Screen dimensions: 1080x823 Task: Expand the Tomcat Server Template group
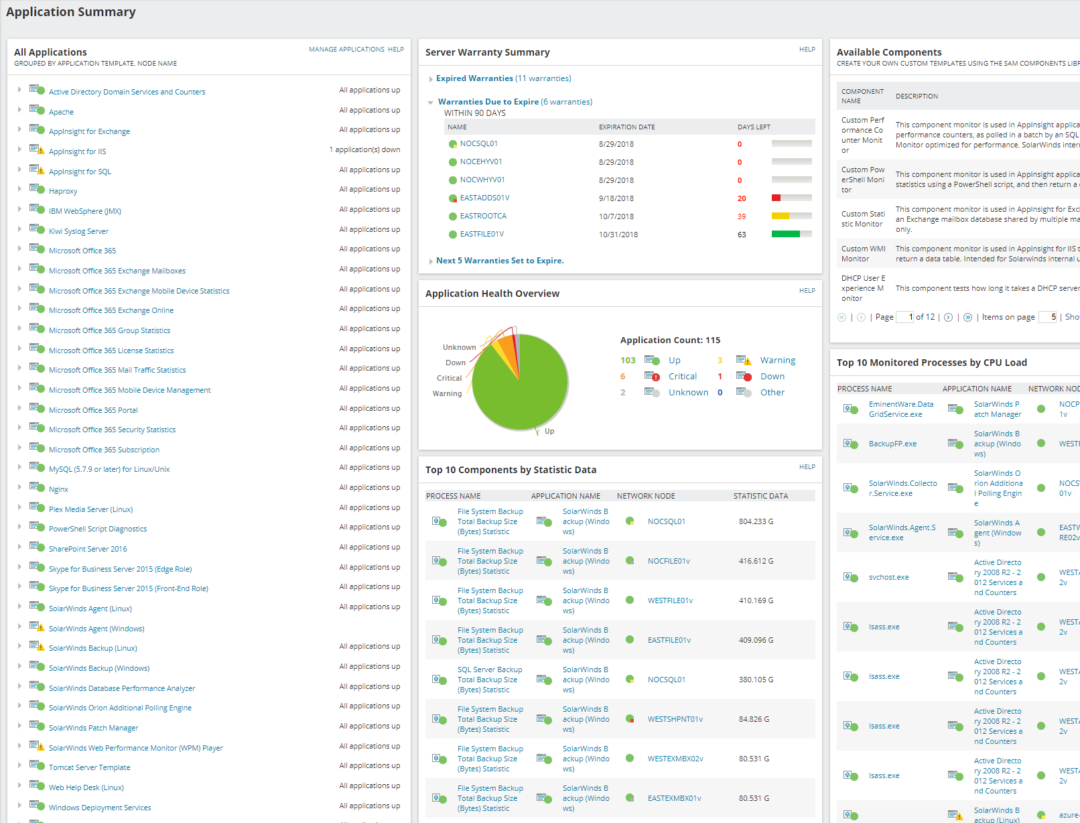pos(19,766)
